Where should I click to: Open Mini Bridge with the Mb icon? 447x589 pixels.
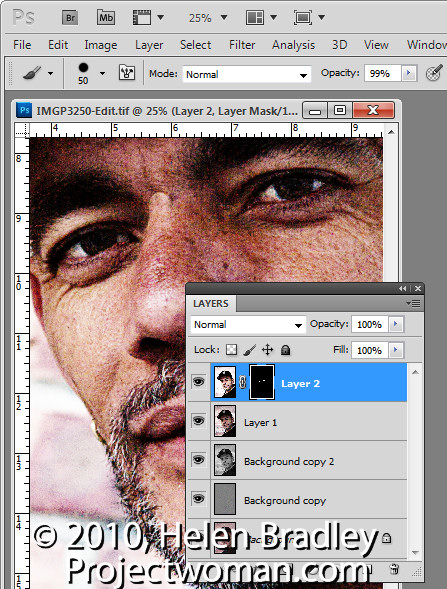click(106, 18)
